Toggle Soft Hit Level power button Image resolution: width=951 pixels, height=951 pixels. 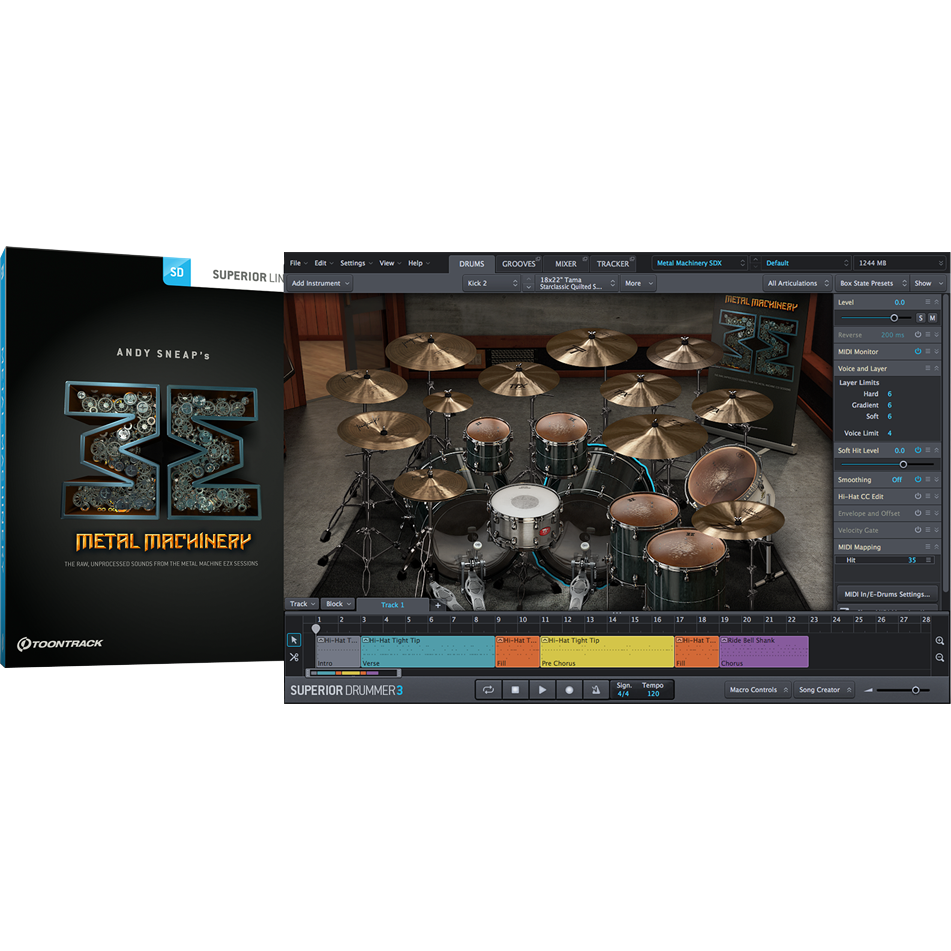point(918,450)
